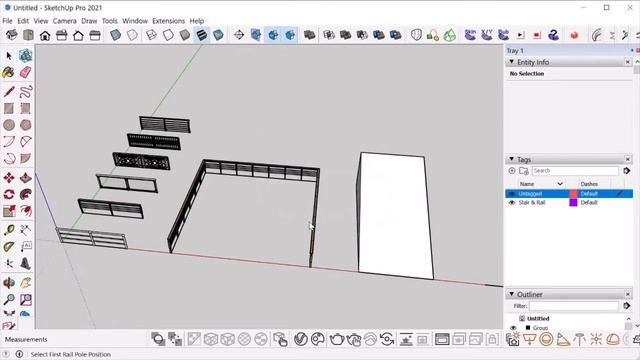
Task: Close the Tags panel
Action: [x=628, y=159]
